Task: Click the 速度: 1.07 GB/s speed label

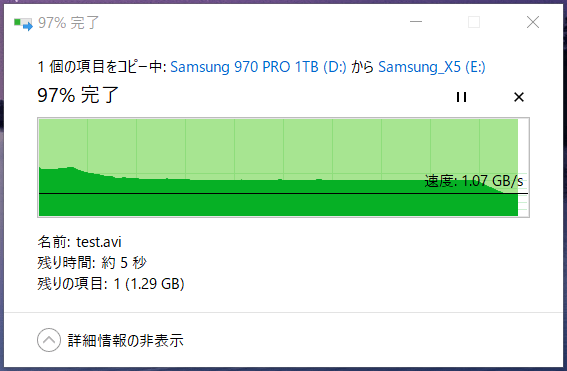Action: [474, 181]
